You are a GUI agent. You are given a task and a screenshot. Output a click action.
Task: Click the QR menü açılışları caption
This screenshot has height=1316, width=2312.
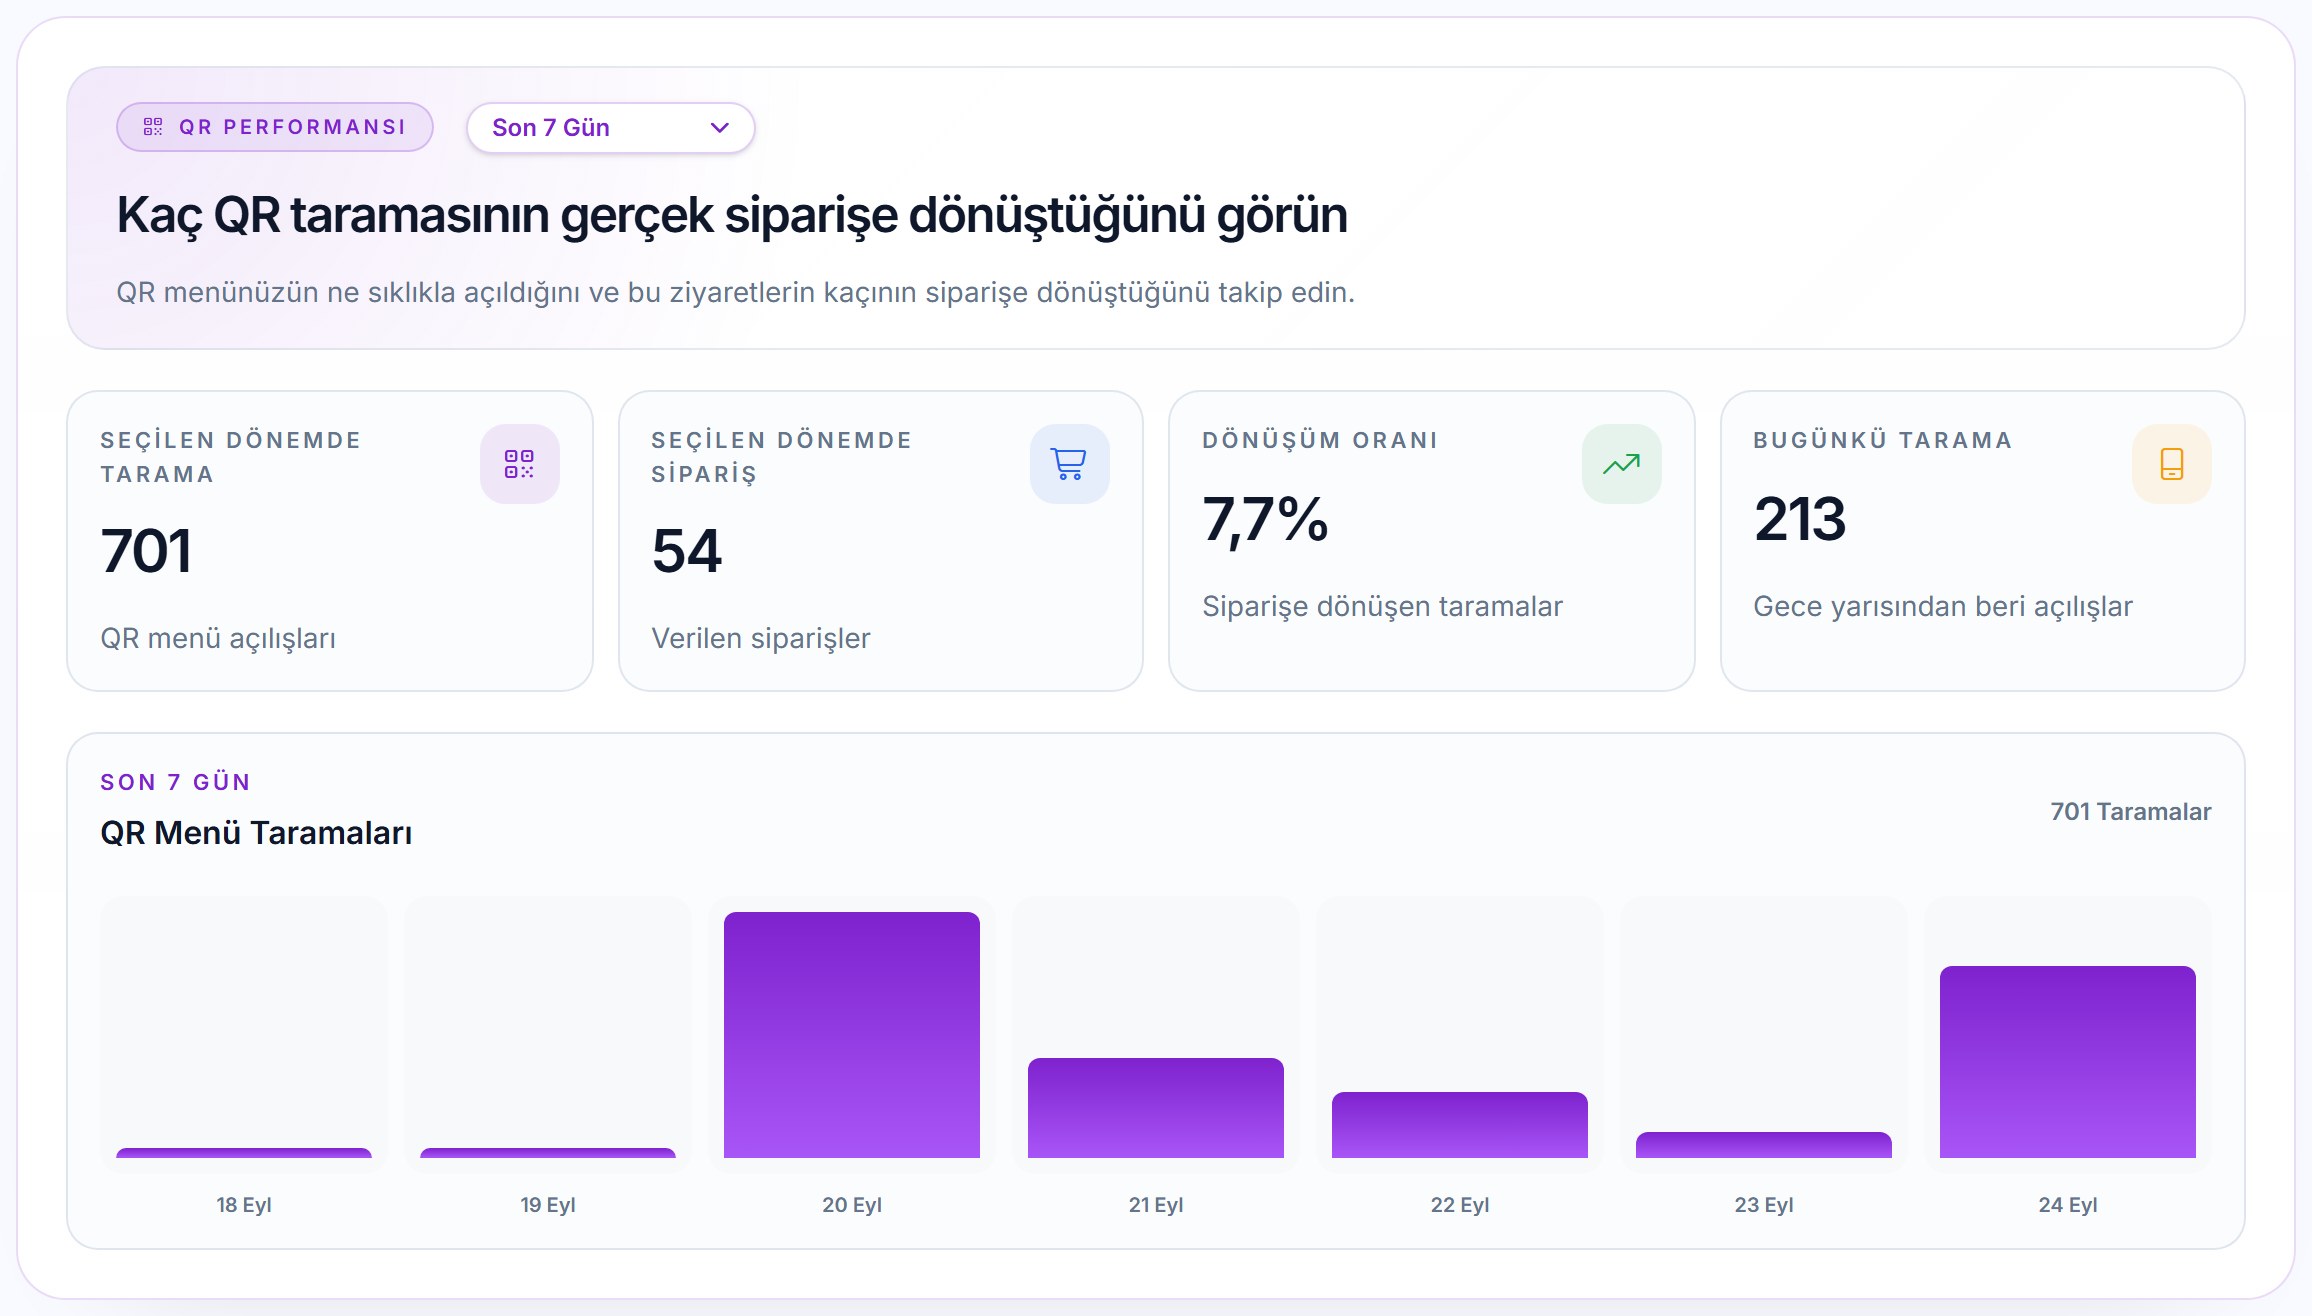pyautogui.click(x=218, y=639)
